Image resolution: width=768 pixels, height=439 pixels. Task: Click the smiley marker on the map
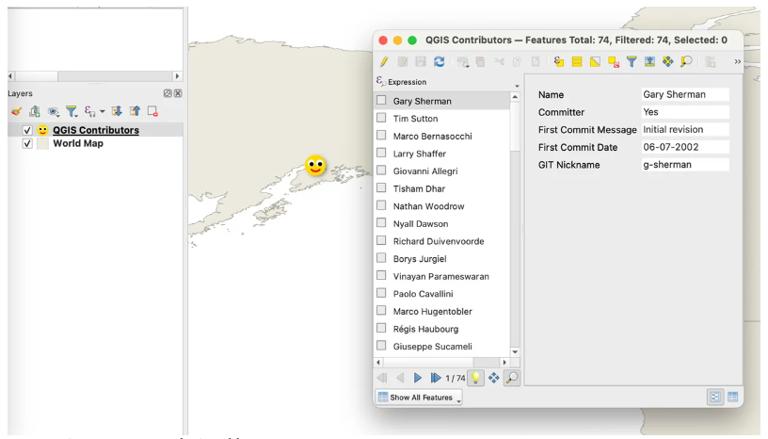(315, 166)
